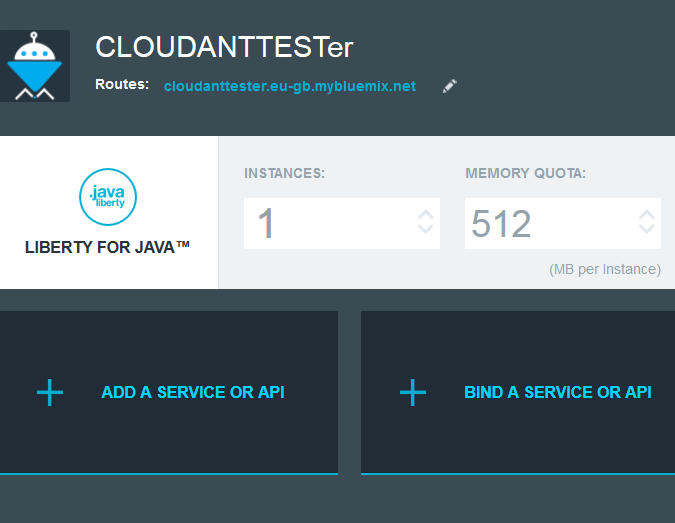Select BIND A SERVICE OR API text
Image resolution: width=675 pixels, height=523 pixels.
pyautogui.click(x=558, y=392)
